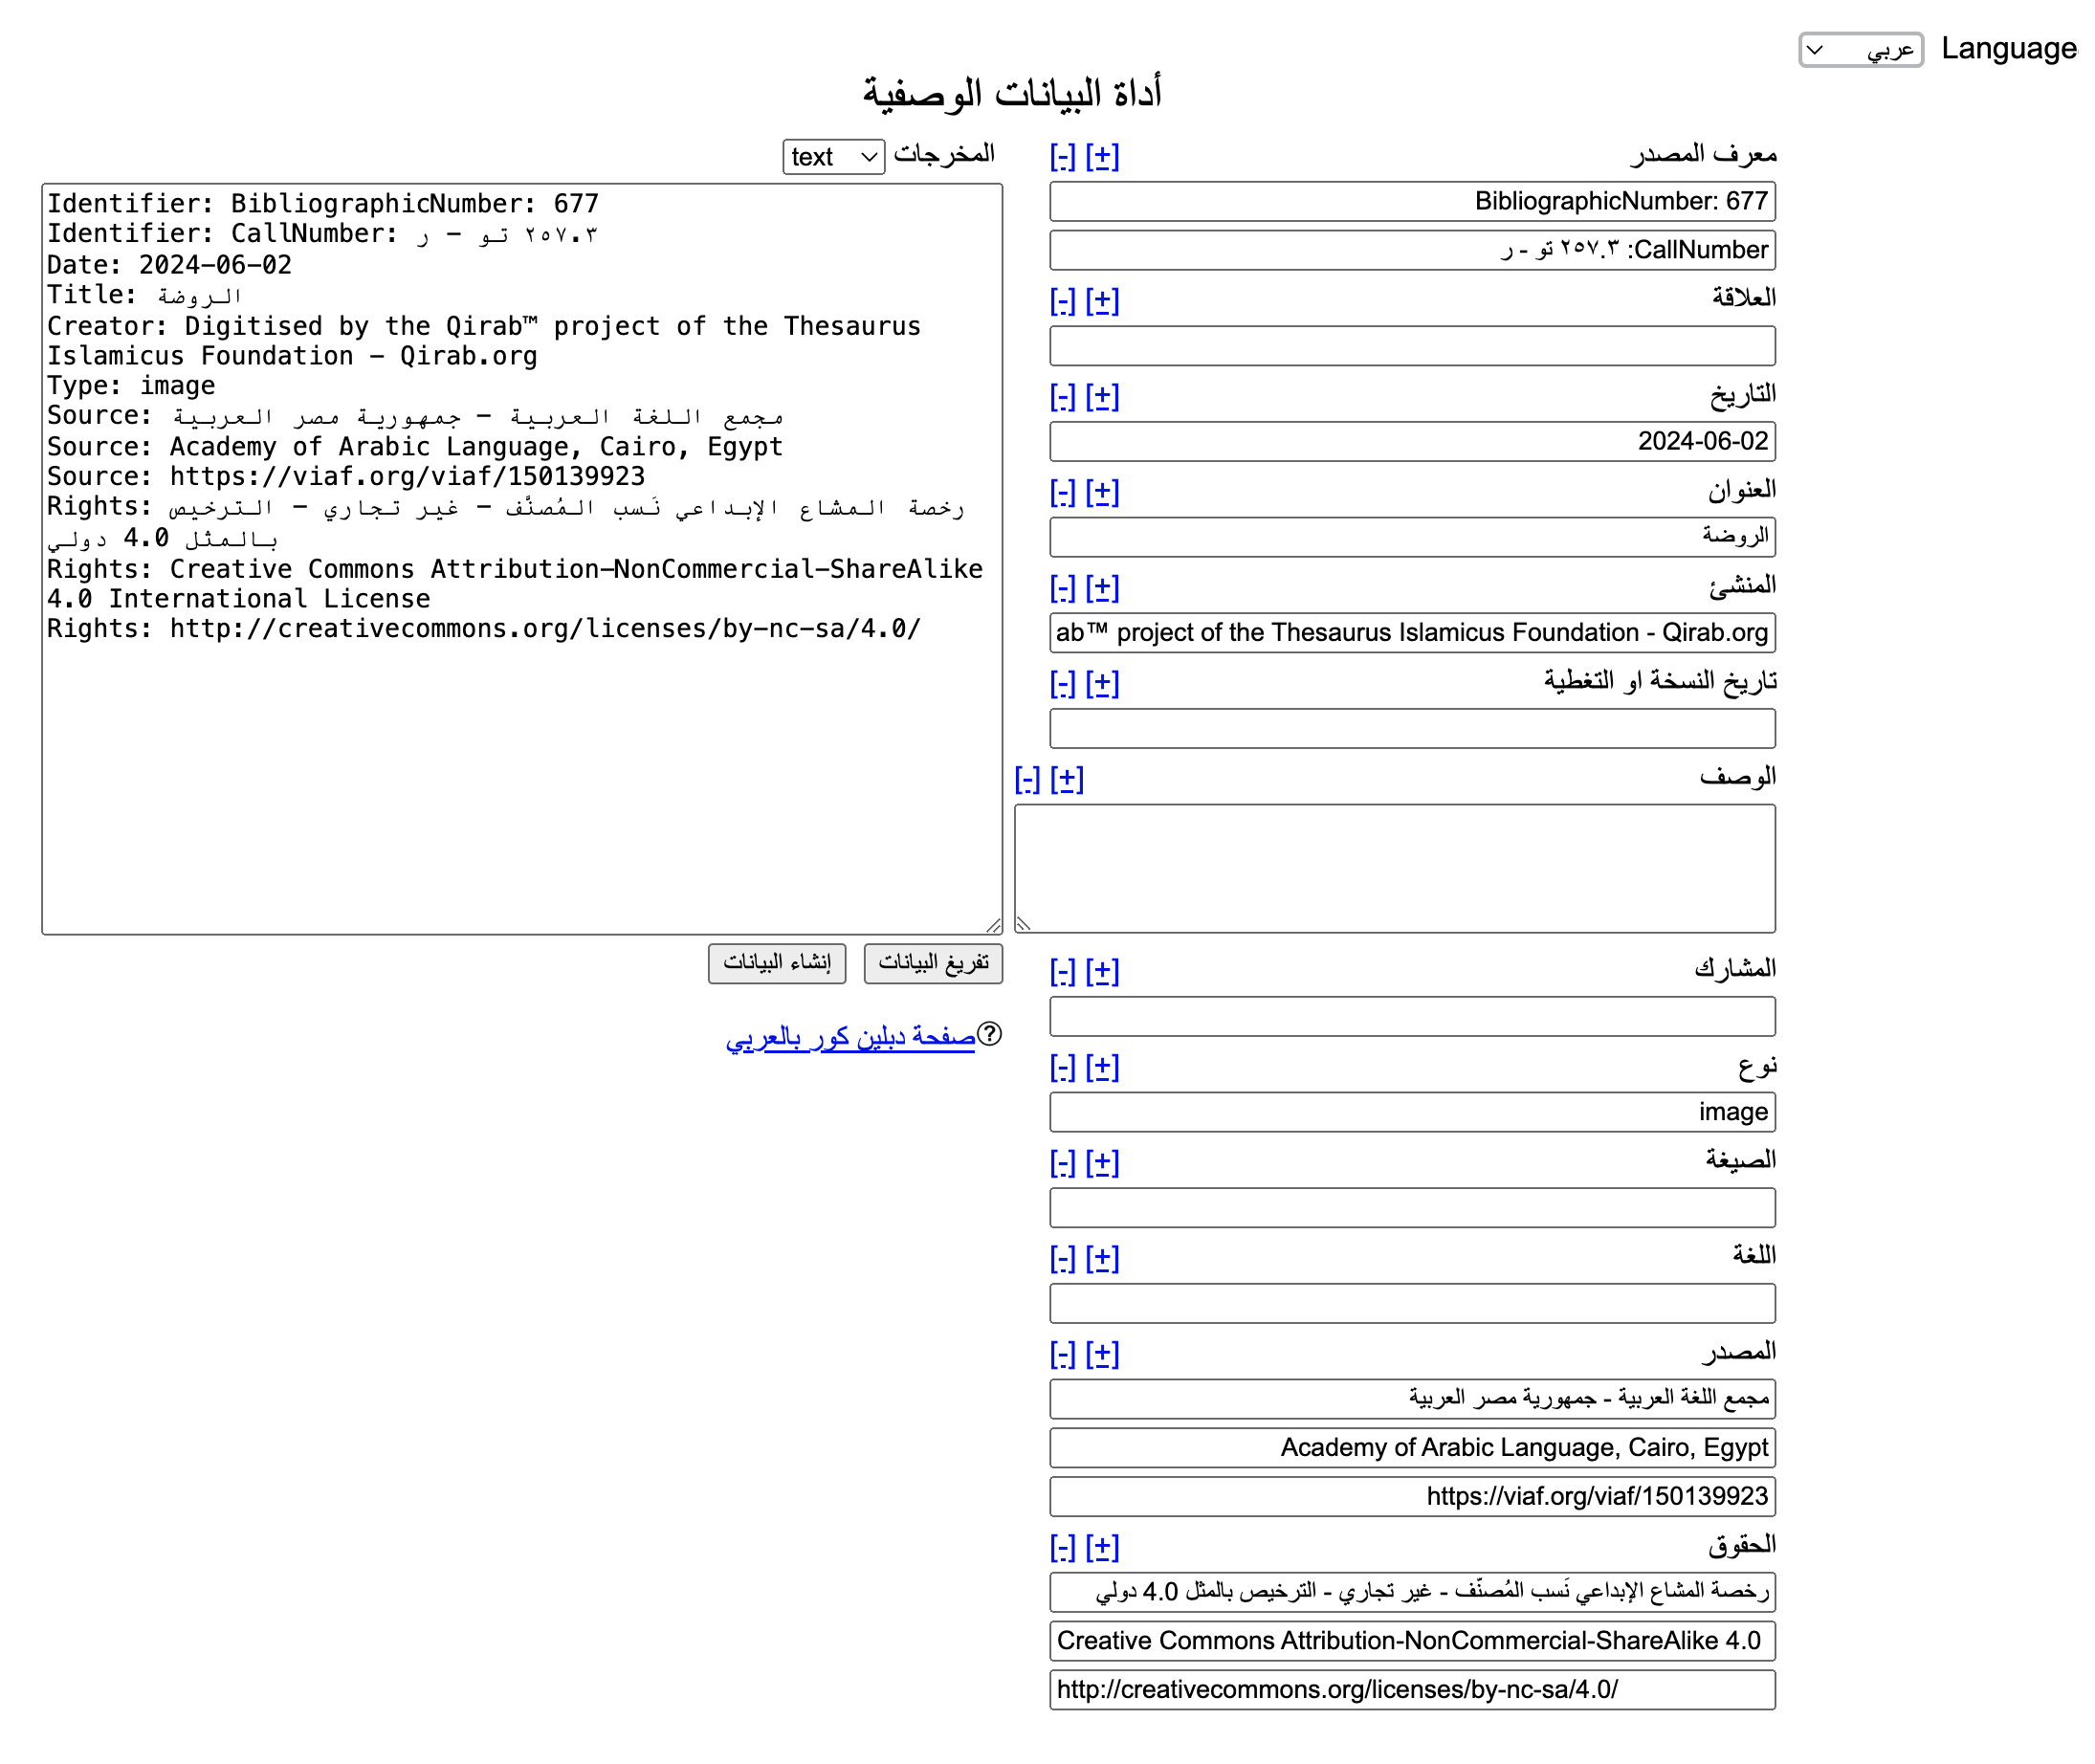This screenshot has width=2095, height=1764.
Task: Click the إنشاء البيانات button
Action: point(777,963)
